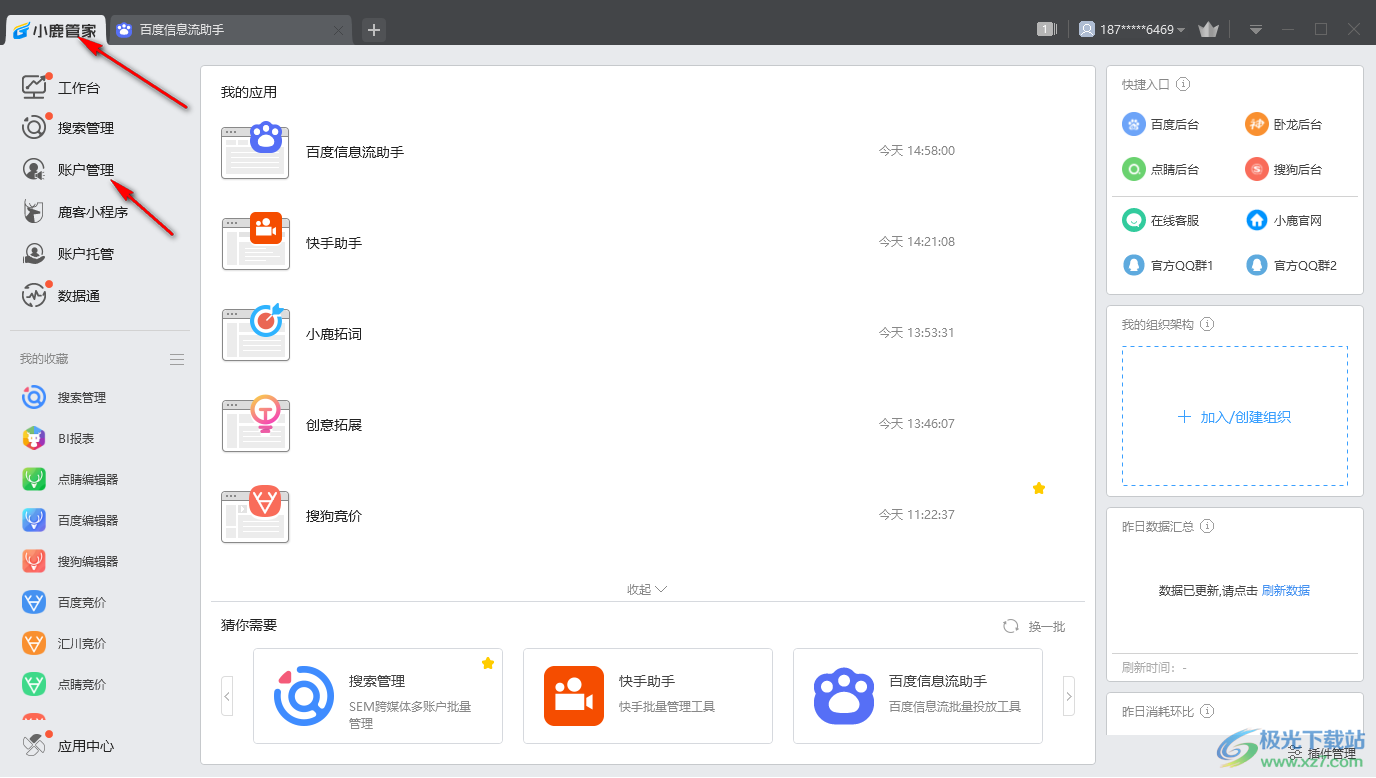Open 百度后台 quick entry

(x=1161, y=125)
